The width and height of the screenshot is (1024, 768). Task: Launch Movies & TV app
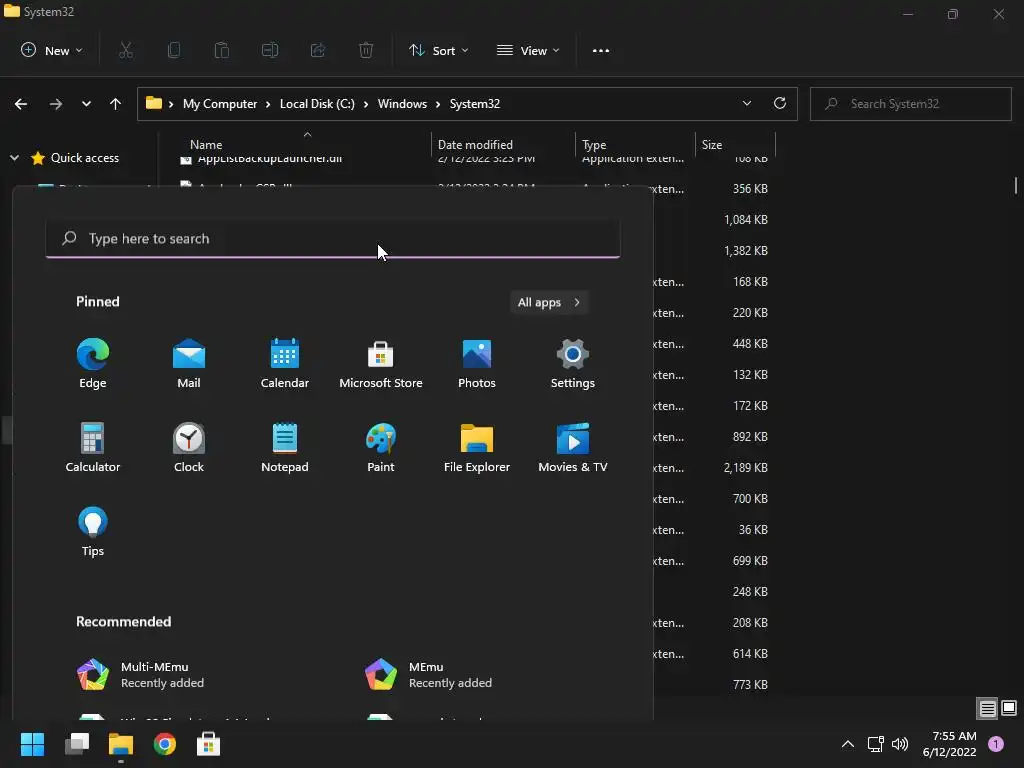[x=573, y=447]
